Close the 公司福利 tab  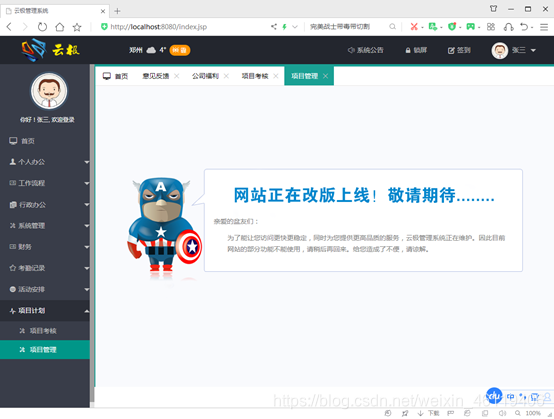[x=226, y=76]
